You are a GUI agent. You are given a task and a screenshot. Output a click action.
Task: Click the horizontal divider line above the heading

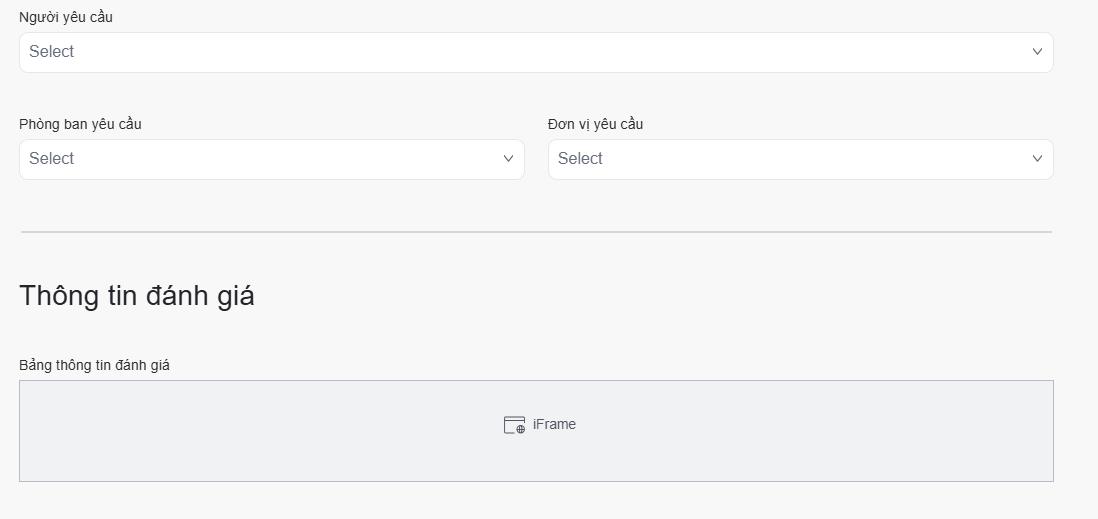(536, 232)
